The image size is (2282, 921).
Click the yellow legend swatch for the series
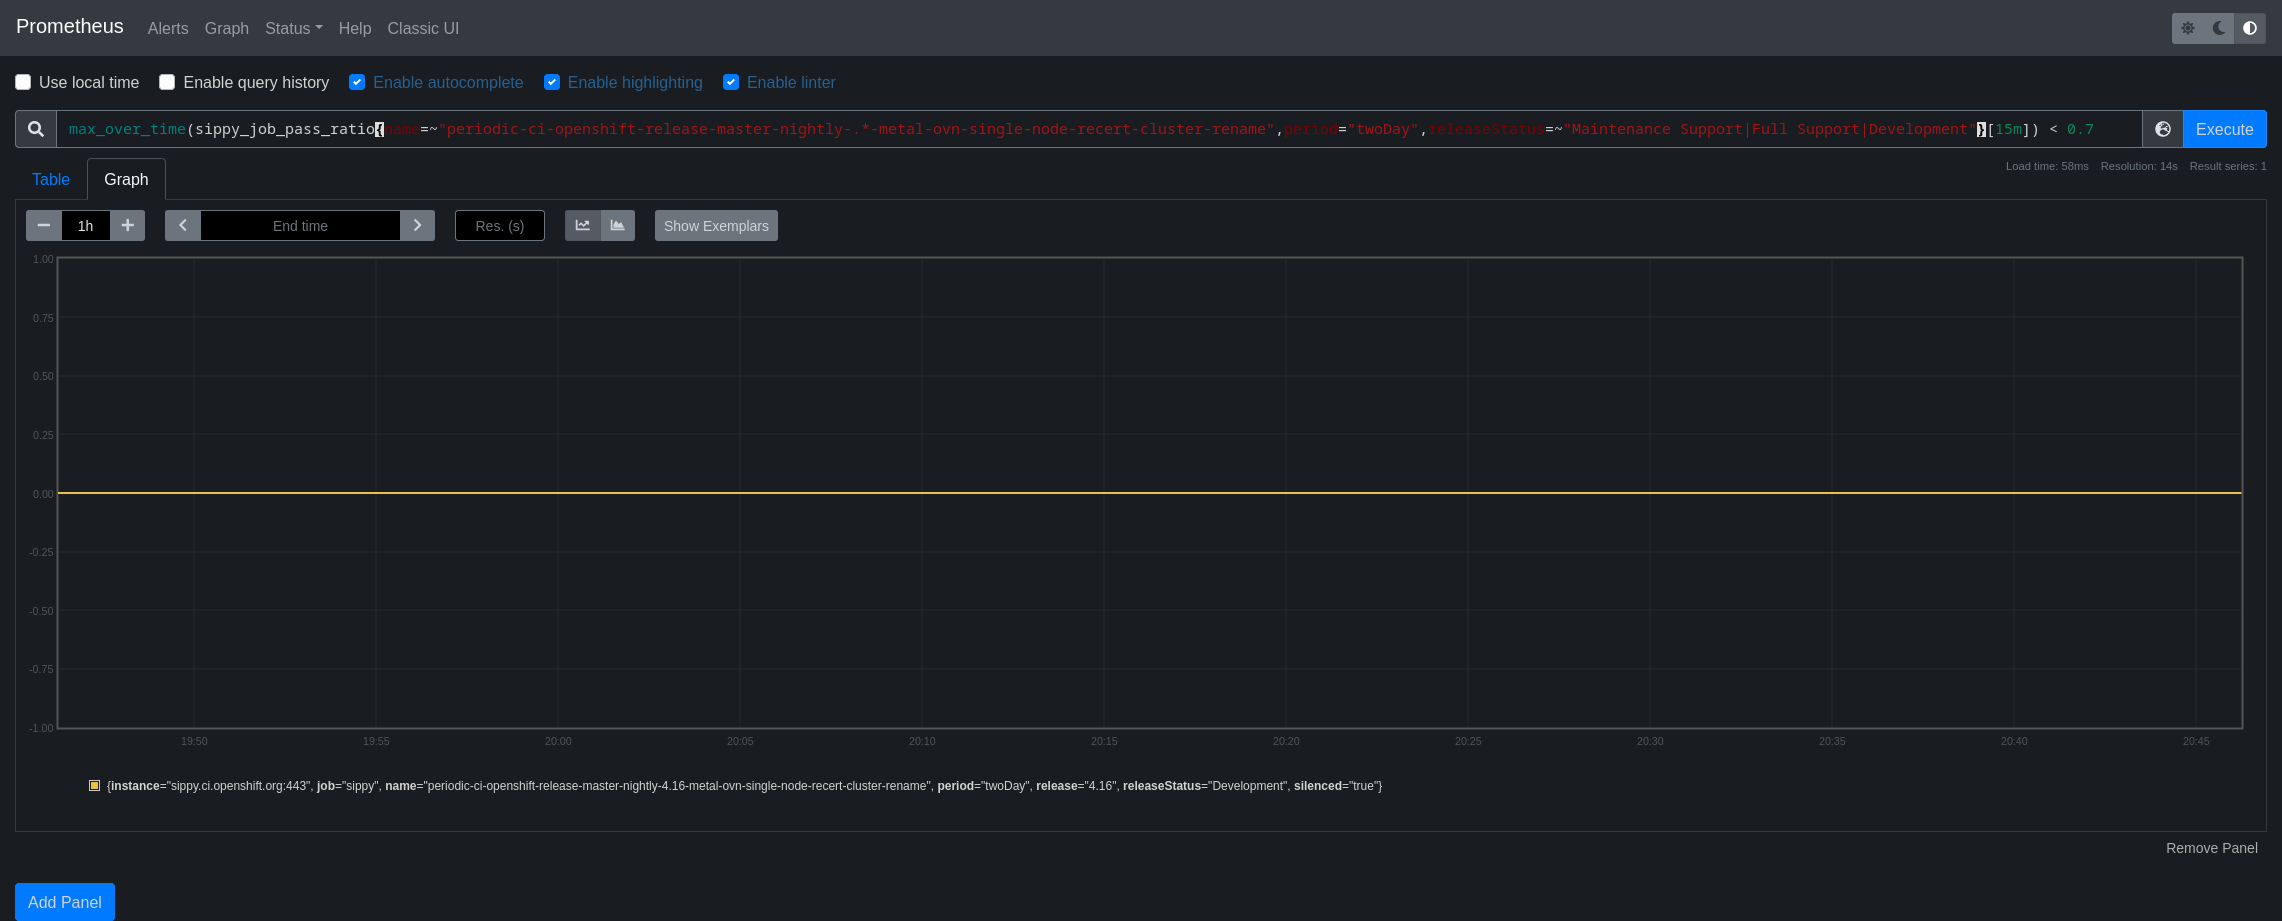pos(95,786)
